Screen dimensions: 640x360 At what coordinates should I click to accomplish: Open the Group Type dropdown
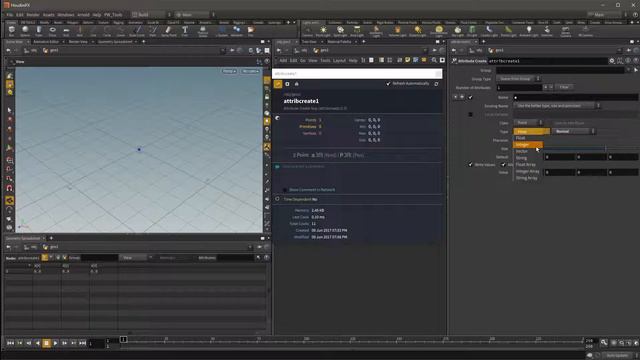click(x=518, y=79)
